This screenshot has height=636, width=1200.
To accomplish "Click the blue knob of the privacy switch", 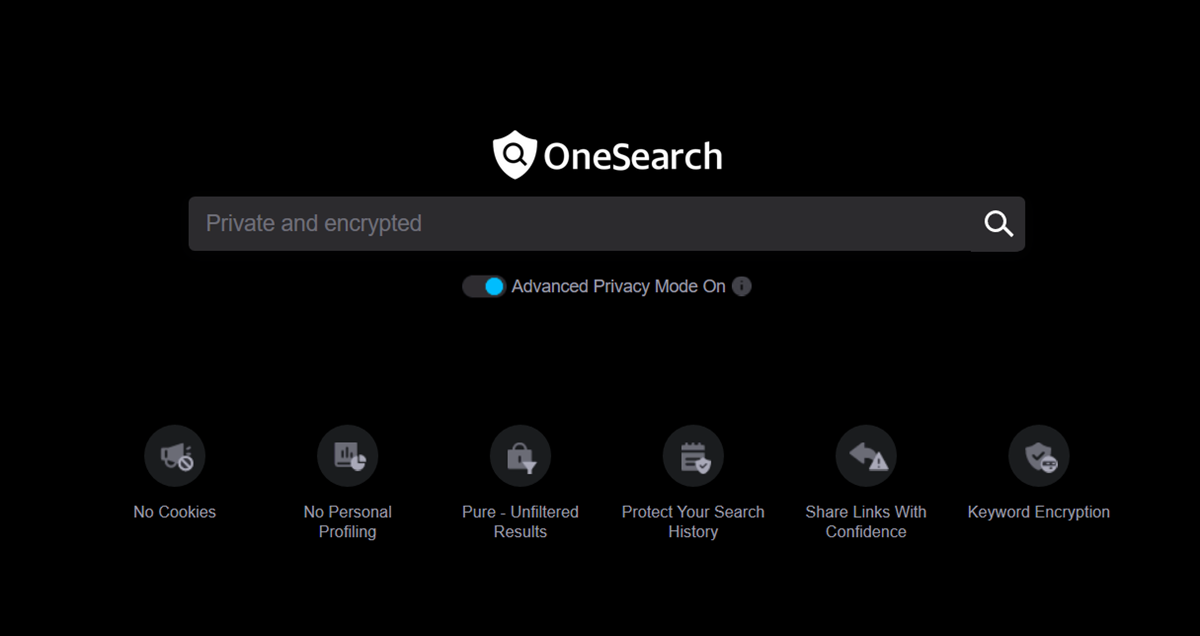I will coord(494,286).
